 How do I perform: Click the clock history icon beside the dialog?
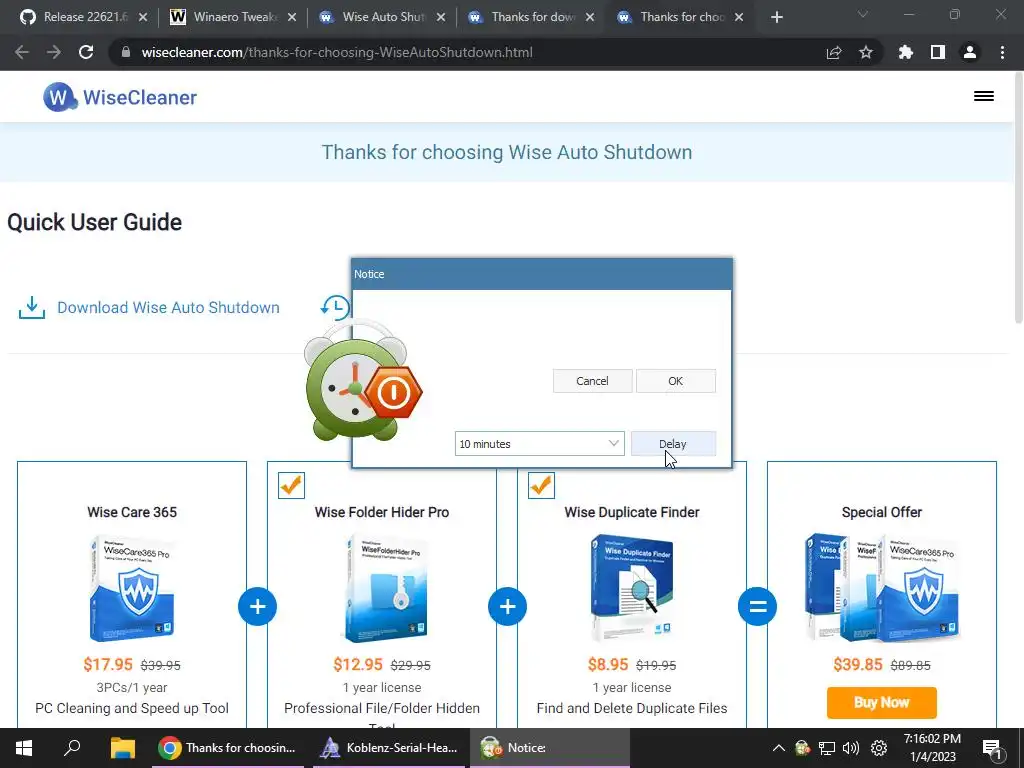point(335,307)
